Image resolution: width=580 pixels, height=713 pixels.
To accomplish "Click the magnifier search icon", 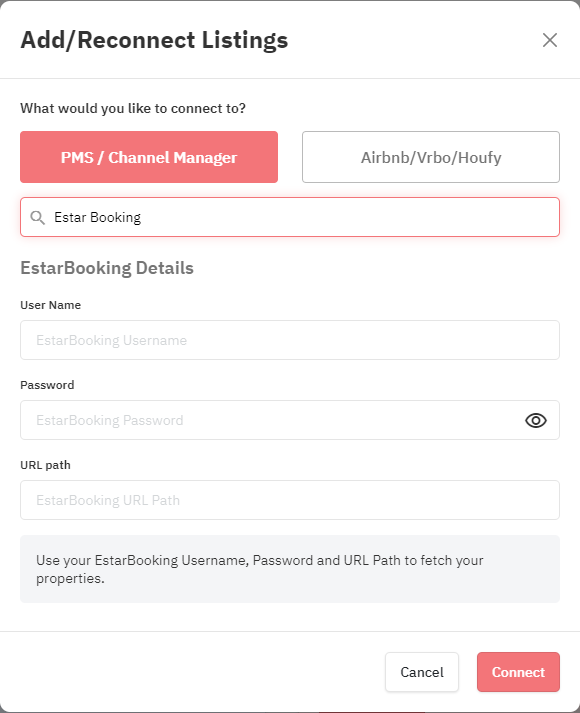I will point(37,217).
